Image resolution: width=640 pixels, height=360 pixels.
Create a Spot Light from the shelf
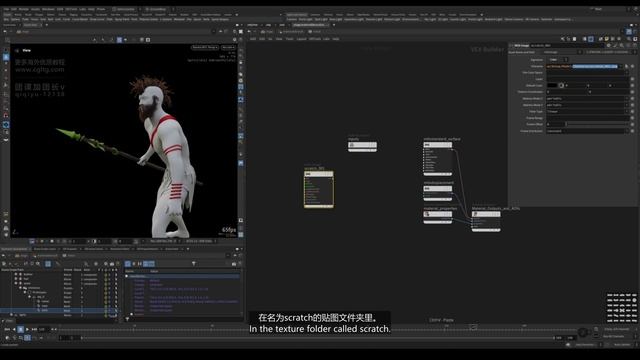pos(321,19)
